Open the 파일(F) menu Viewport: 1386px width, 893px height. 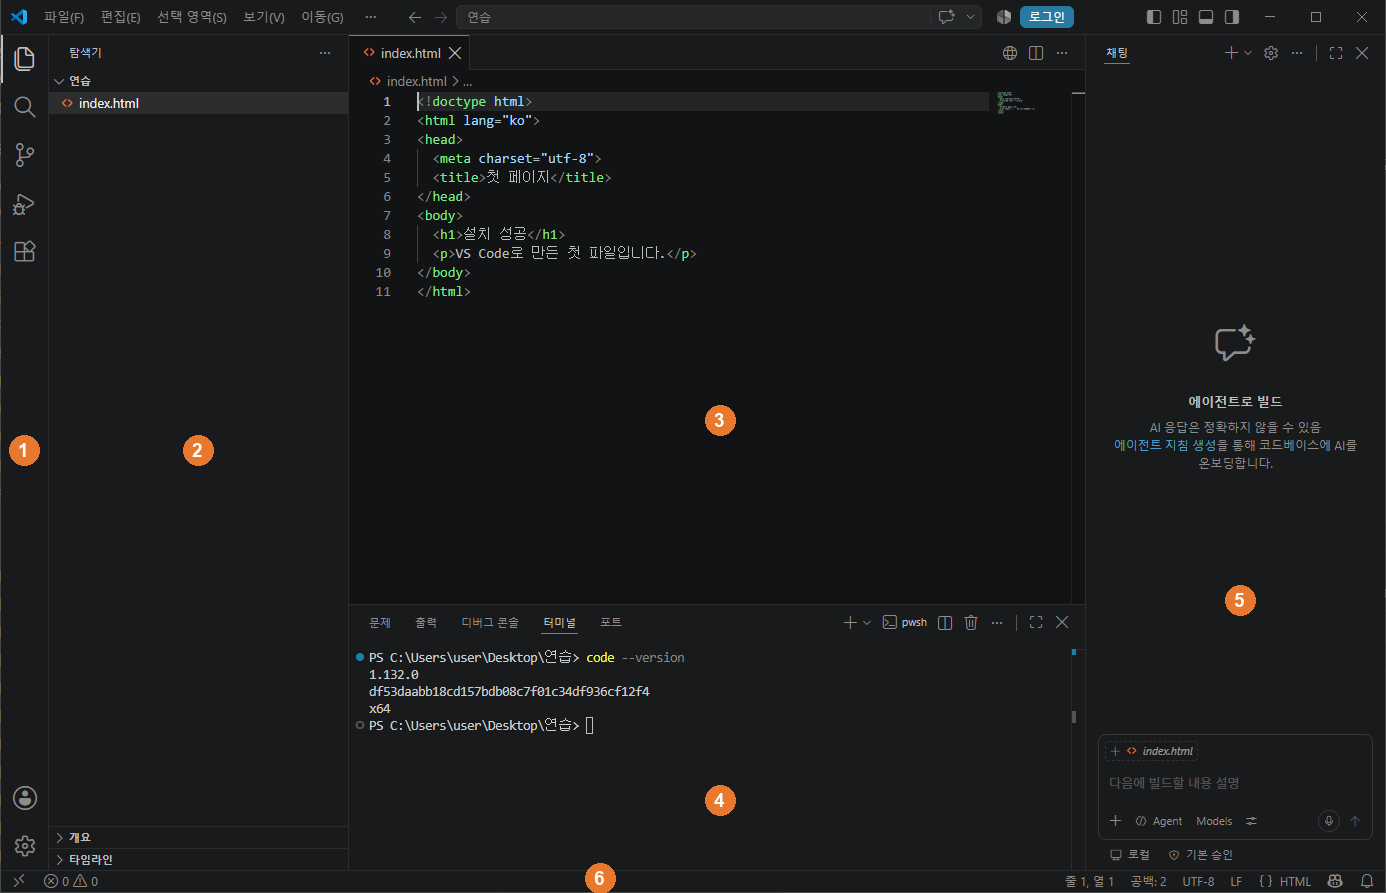coord(64,17)
